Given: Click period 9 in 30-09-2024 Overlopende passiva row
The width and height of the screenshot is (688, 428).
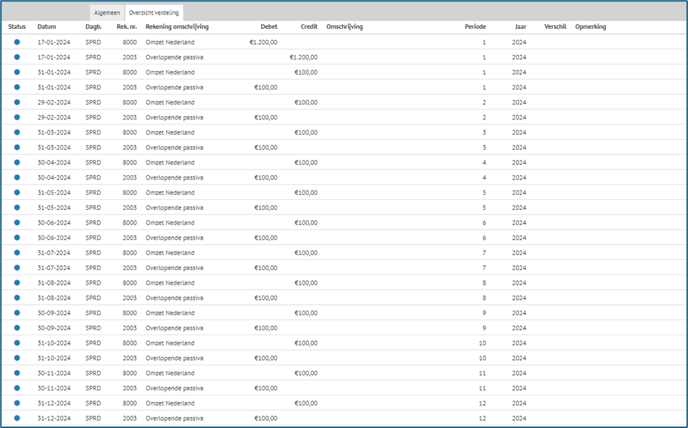Looking at the screenshot, I should 484,328.
